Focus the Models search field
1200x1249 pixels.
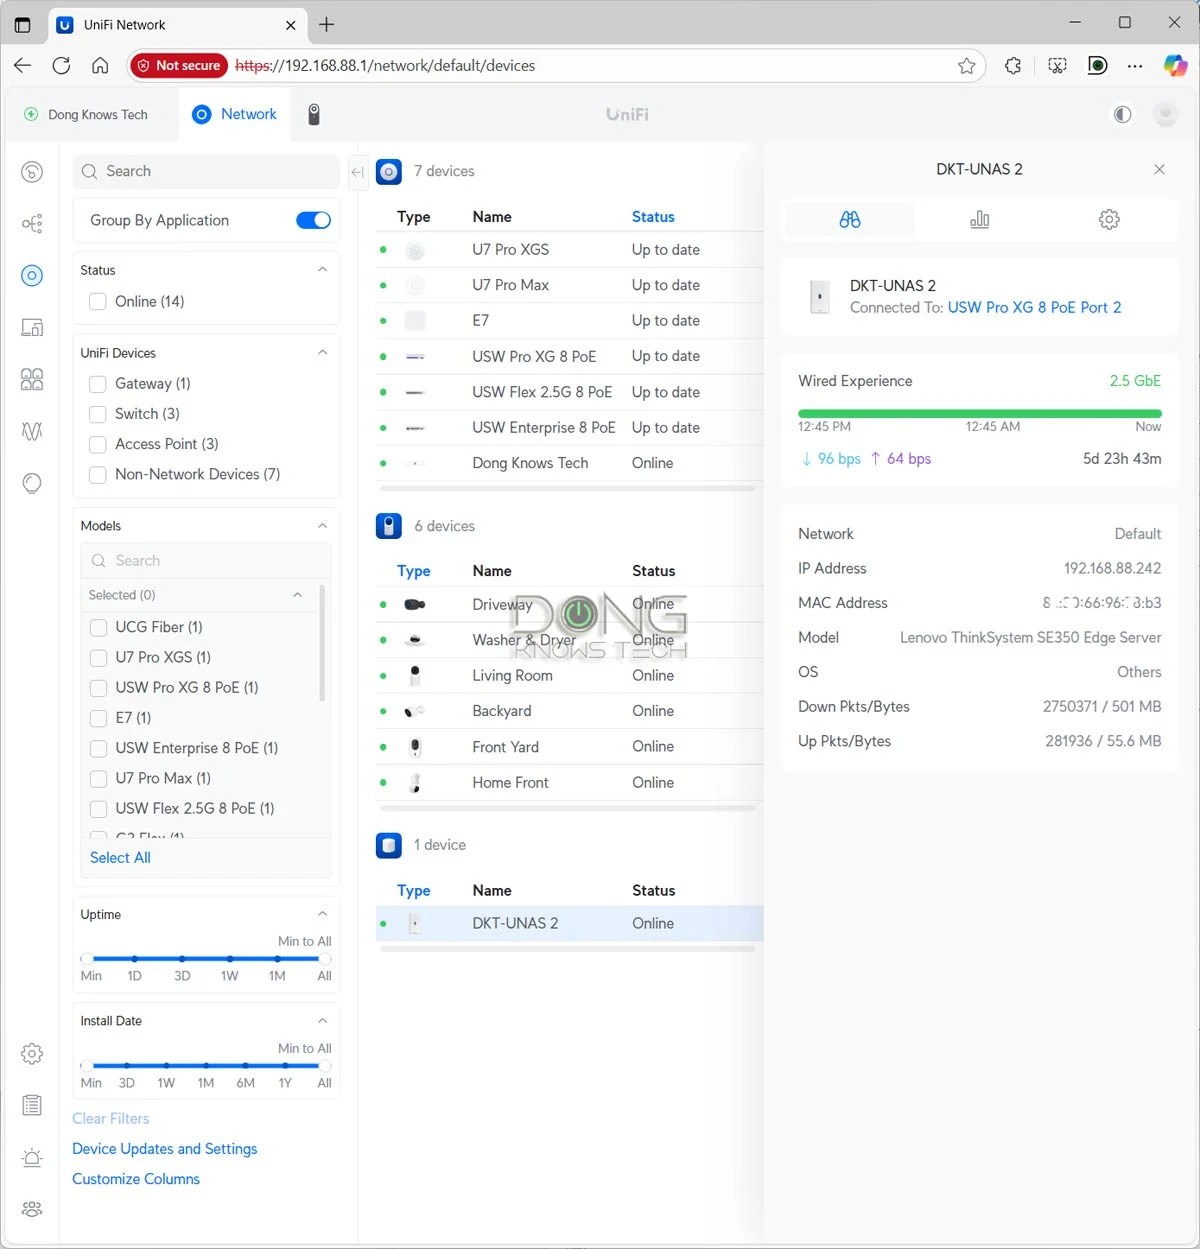tap(206, 561)
